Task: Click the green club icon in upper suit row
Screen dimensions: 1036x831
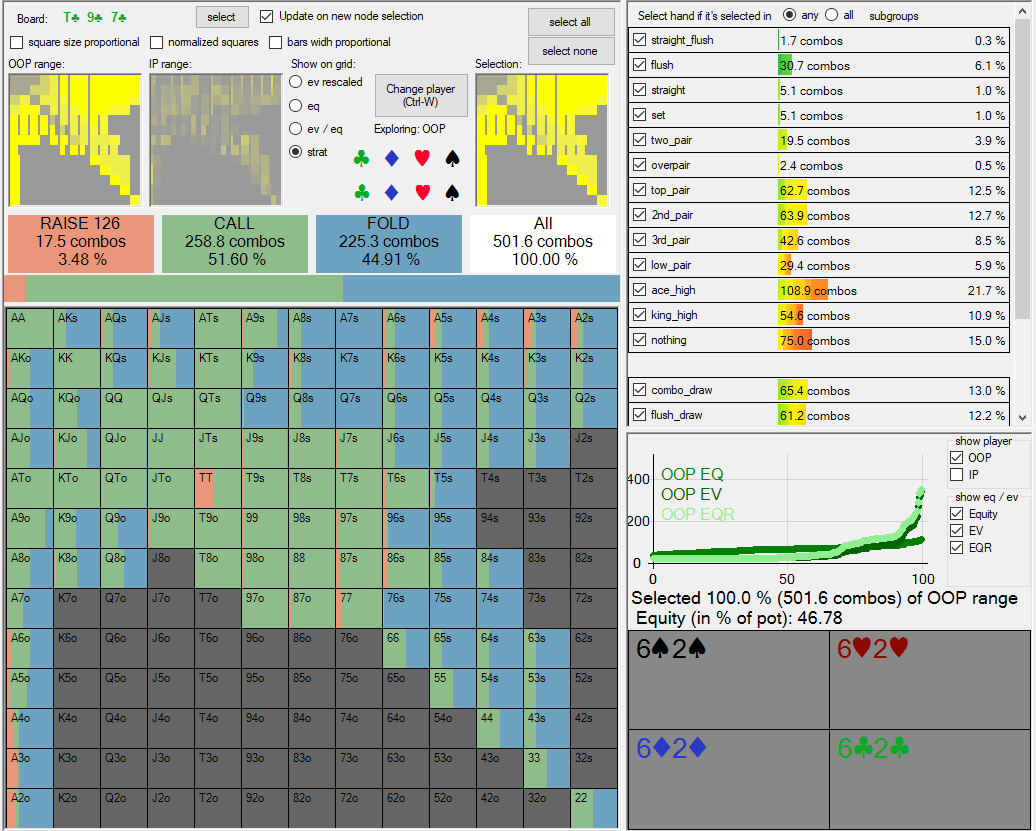Action: point(361,159)
